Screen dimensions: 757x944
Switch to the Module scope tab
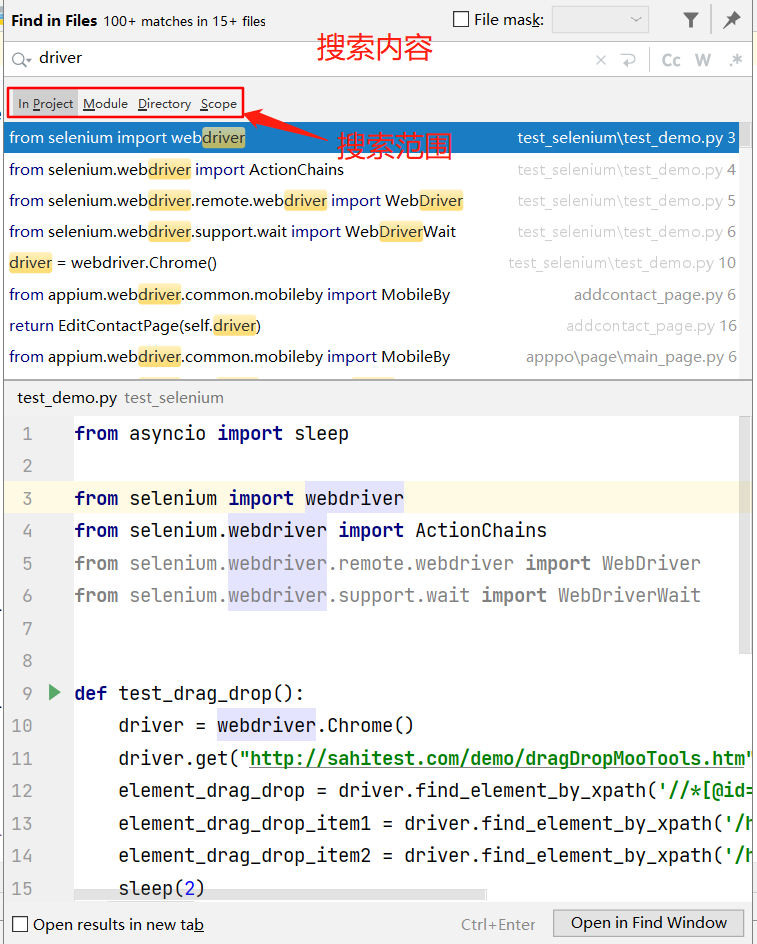pos(105,103)
